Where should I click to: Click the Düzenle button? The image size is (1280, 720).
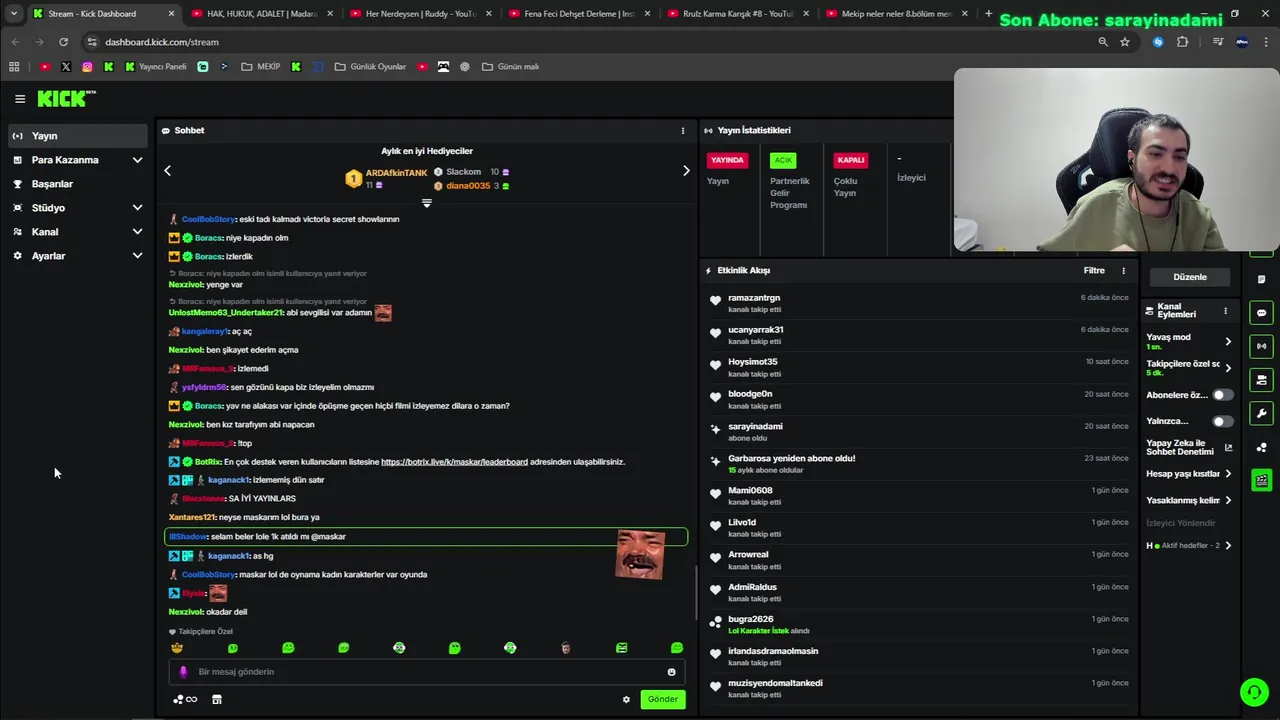click(x=1190, y=277)
